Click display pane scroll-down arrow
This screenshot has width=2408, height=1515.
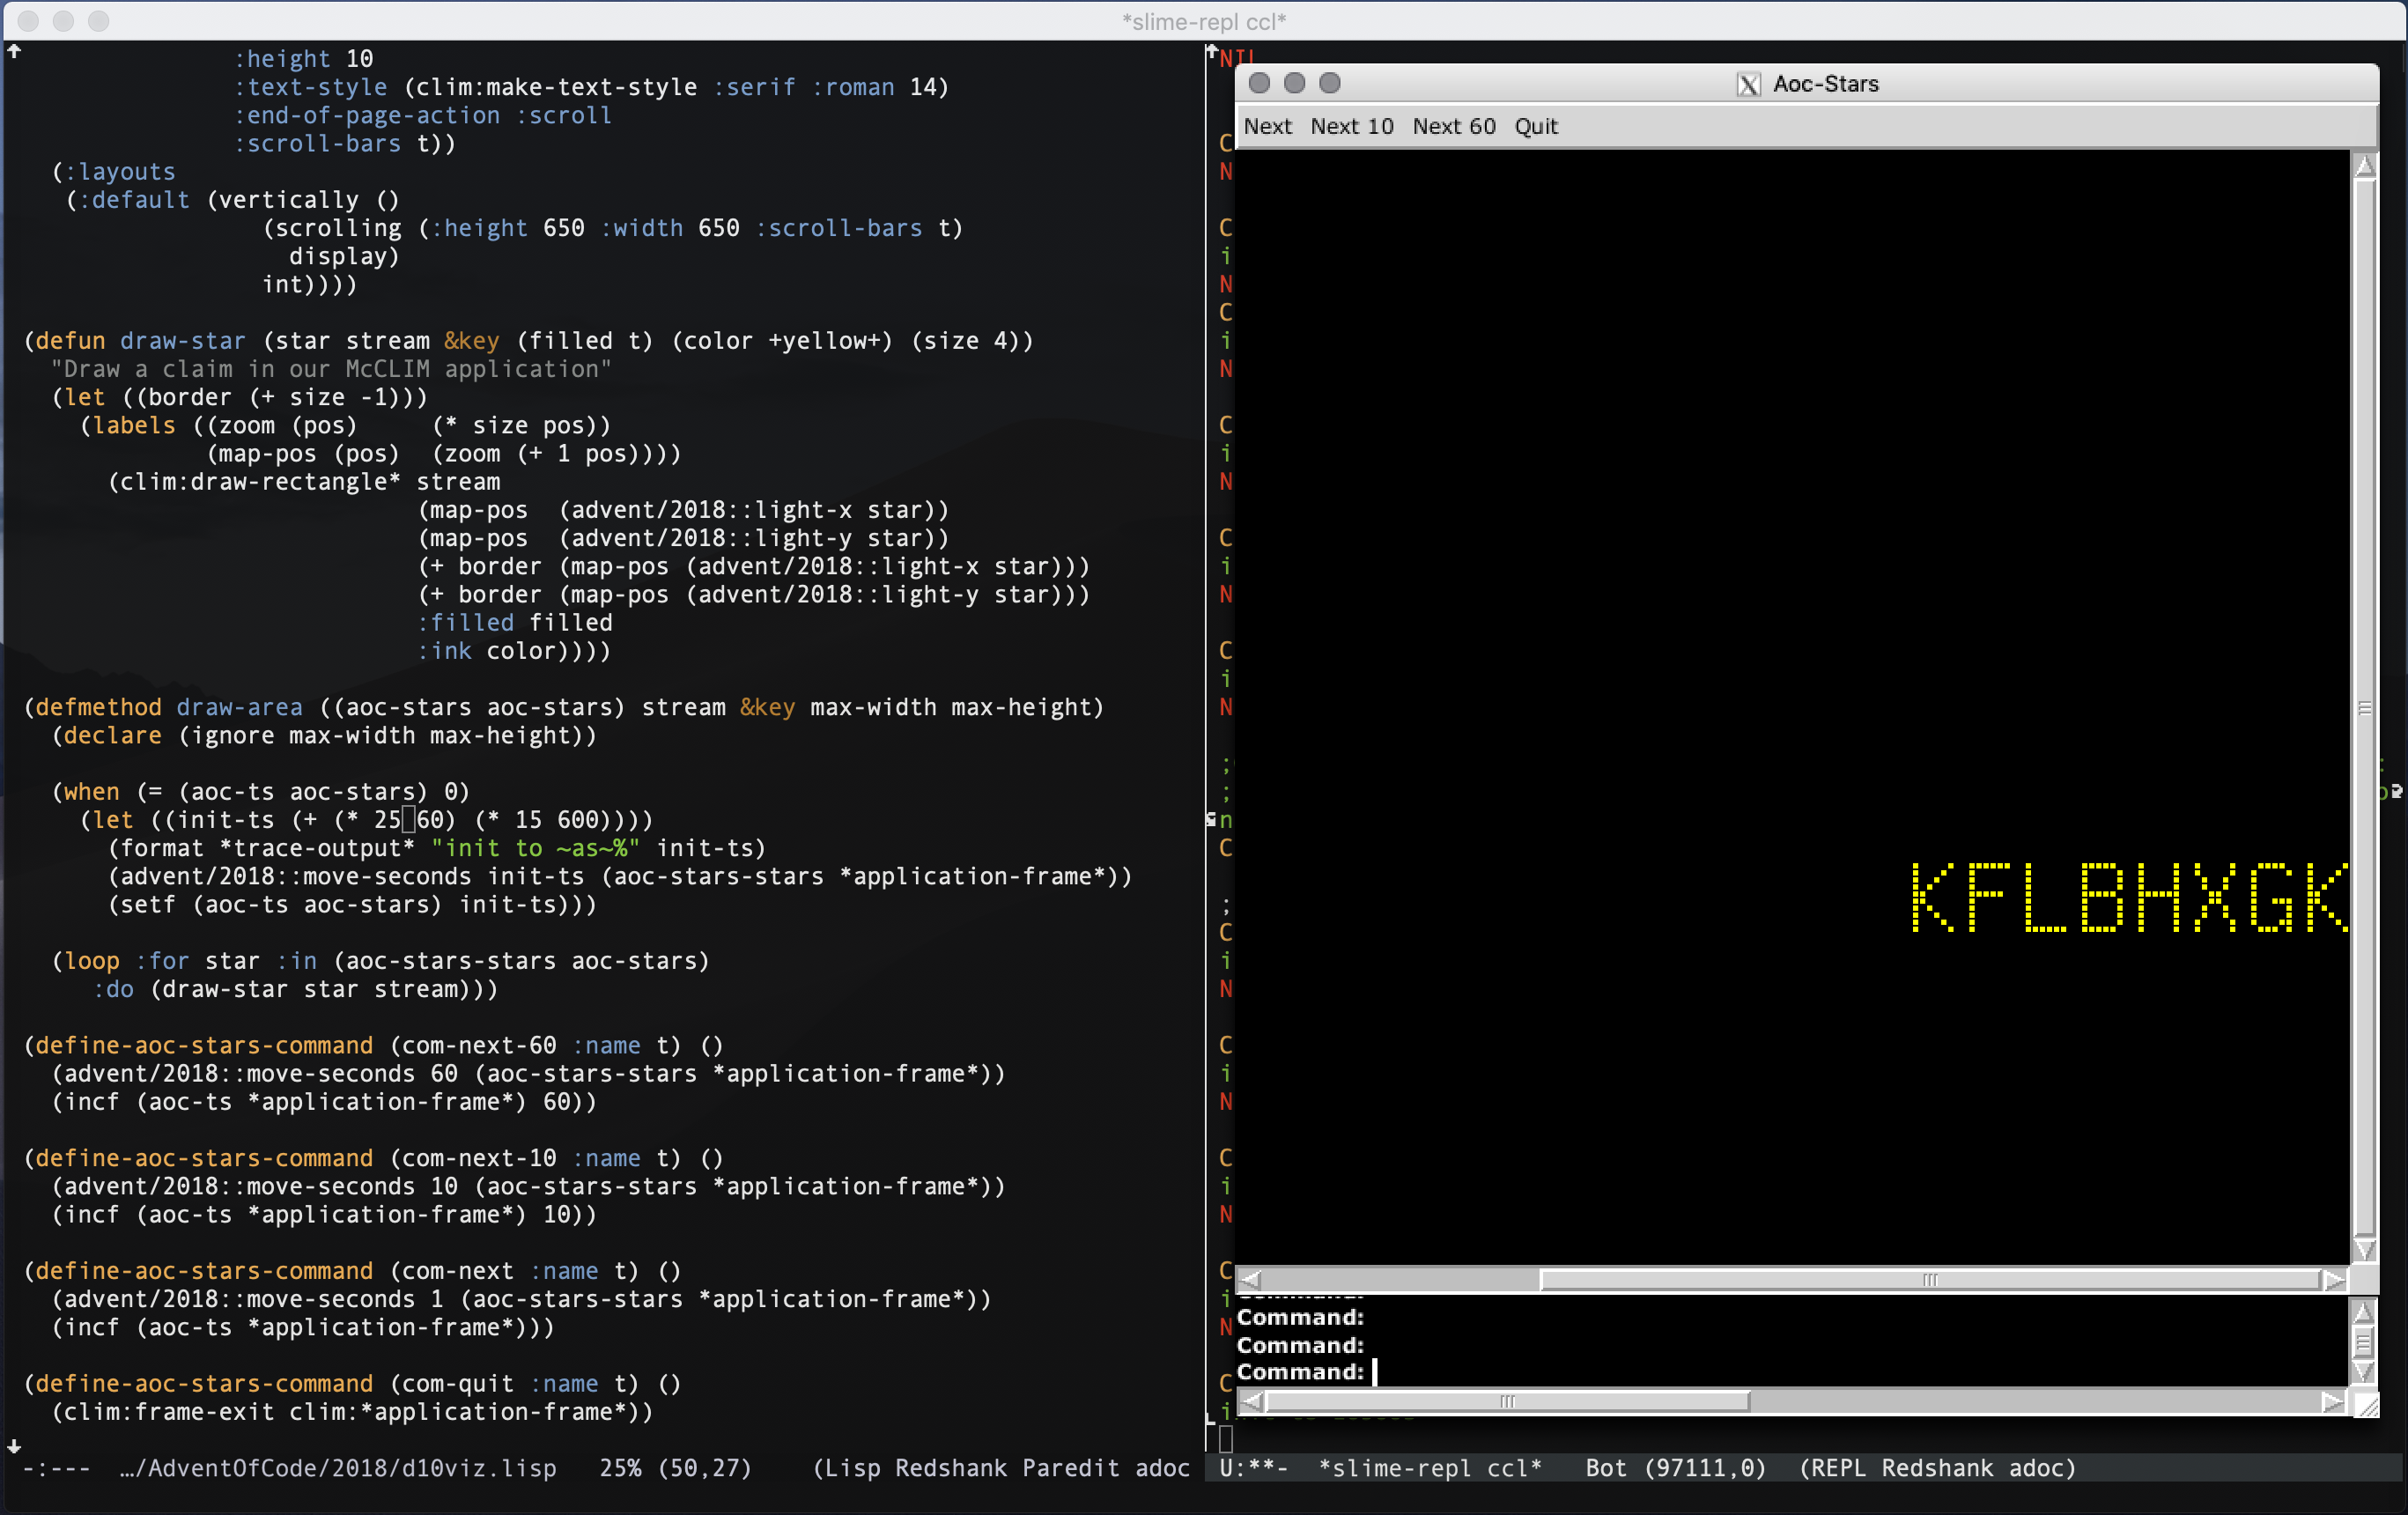2364,1249
